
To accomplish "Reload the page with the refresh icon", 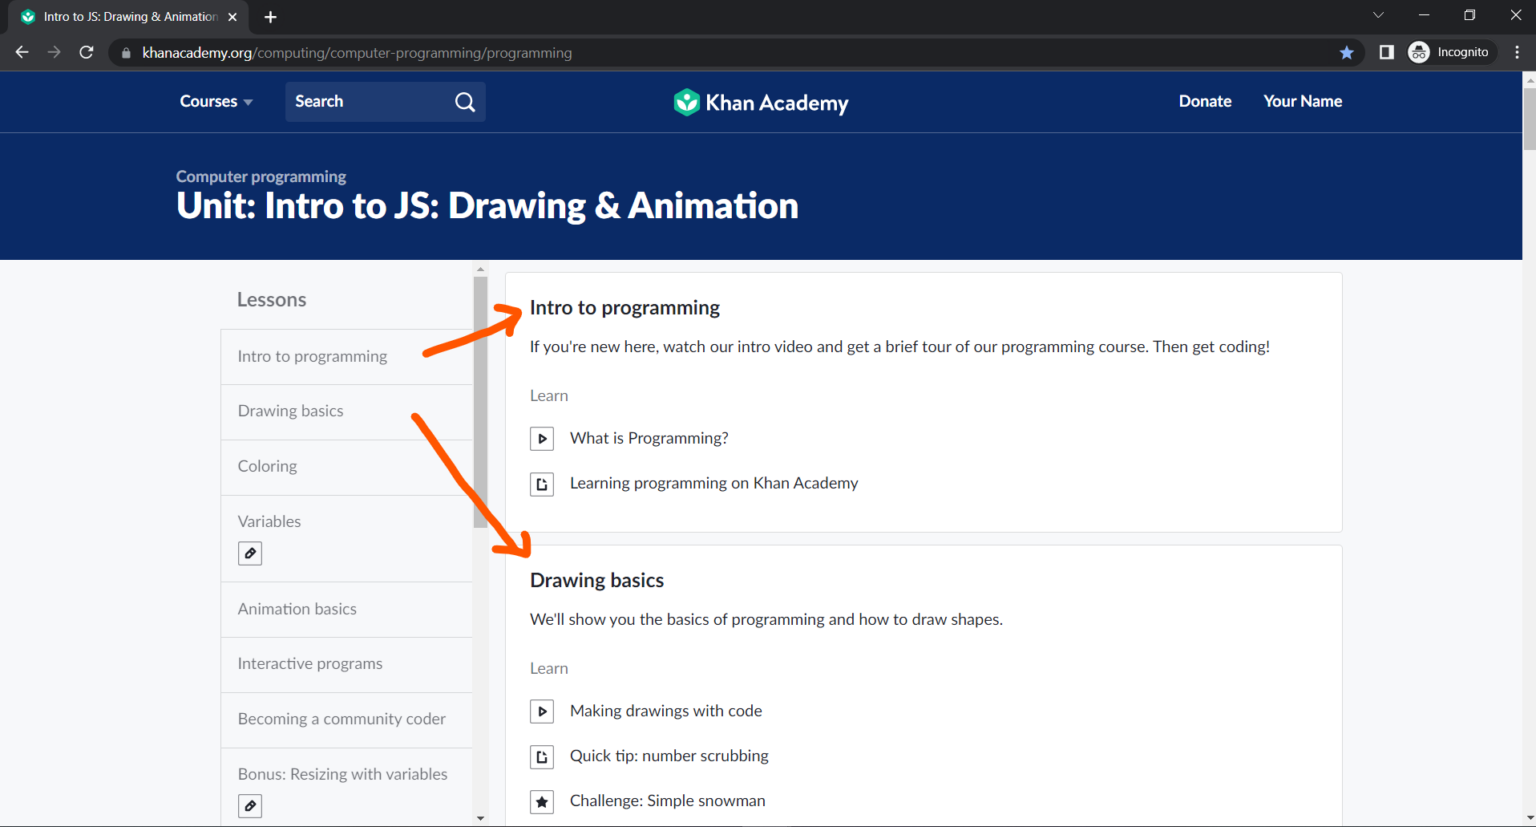I will [86, 52].
